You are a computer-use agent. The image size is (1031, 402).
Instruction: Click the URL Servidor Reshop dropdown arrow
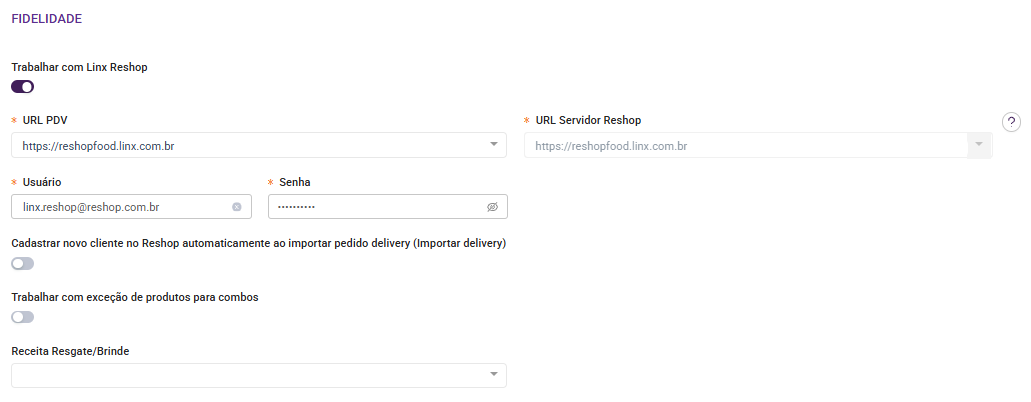pos(978,145)
